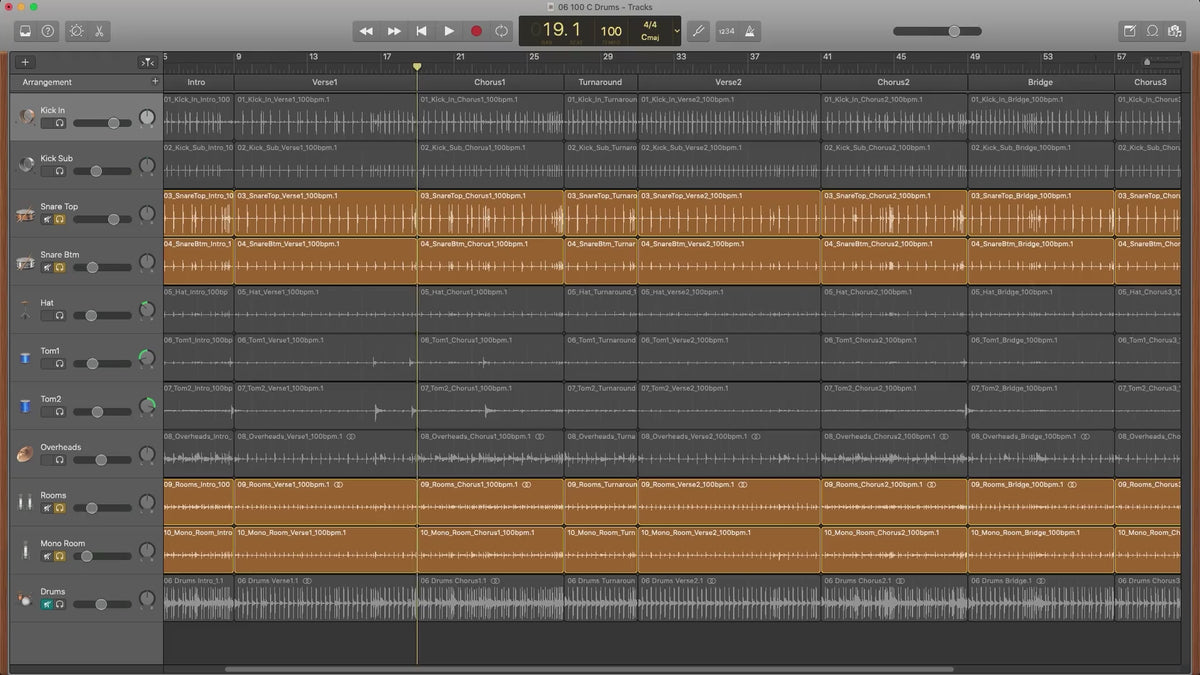Open the Notepad panel
This screenshot has width=1200, height=675.
(x=1130, y=31)
